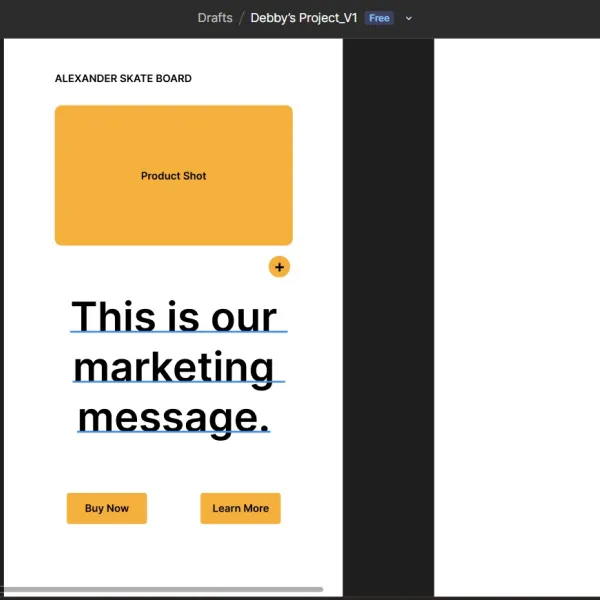This screenshot has height=600, width=600.
Task: Click the round plus icon
Action: click(x=279, y=267)
